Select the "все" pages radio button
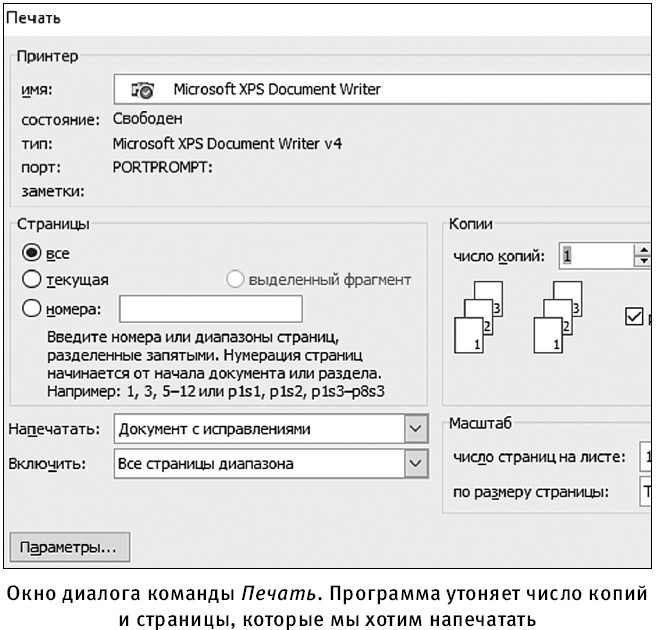Screen dimensions: 657x630 tap(31, 254)
